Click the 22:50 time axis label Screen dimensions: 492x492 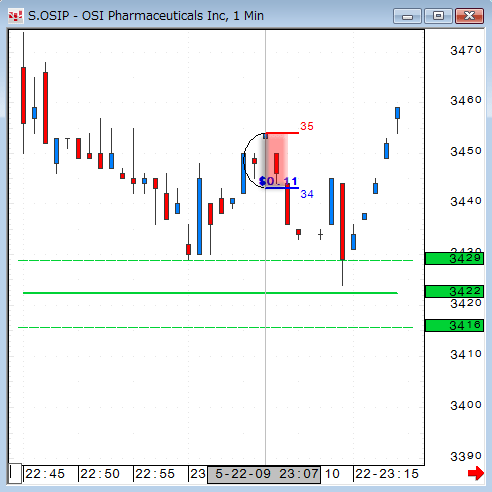(x=100, y=474)
